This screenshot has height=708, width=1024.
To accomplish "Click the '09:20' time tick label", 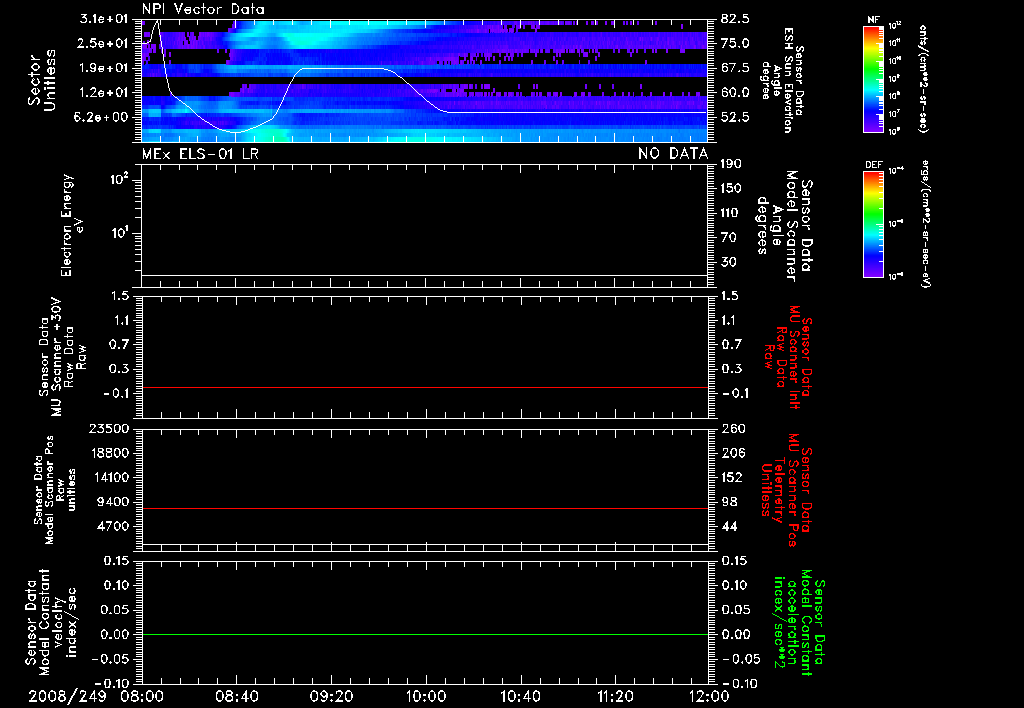I will [331, 696].
